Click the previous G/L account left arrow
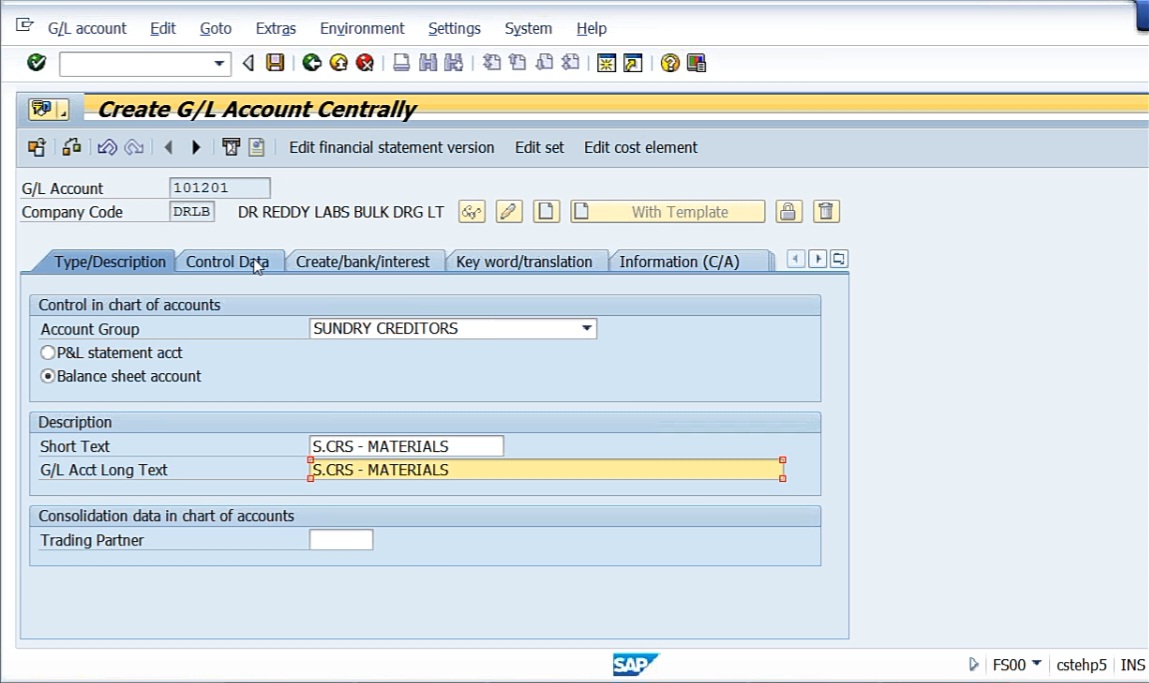Viewport: 1149px width, 683px height. point(169,147)
